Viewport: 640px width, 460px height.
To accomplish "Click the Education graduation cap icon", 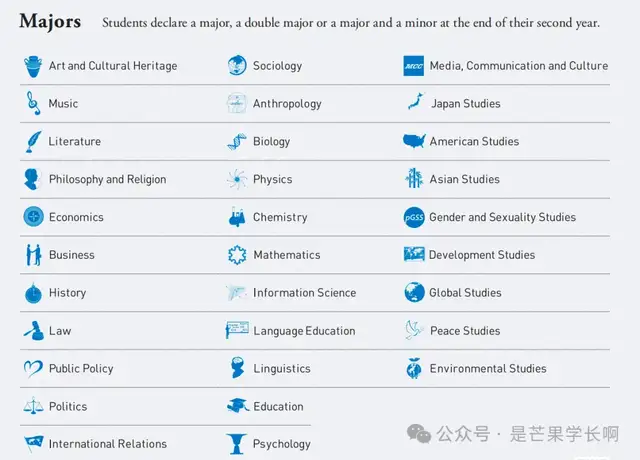I will [x=236, y=406].
